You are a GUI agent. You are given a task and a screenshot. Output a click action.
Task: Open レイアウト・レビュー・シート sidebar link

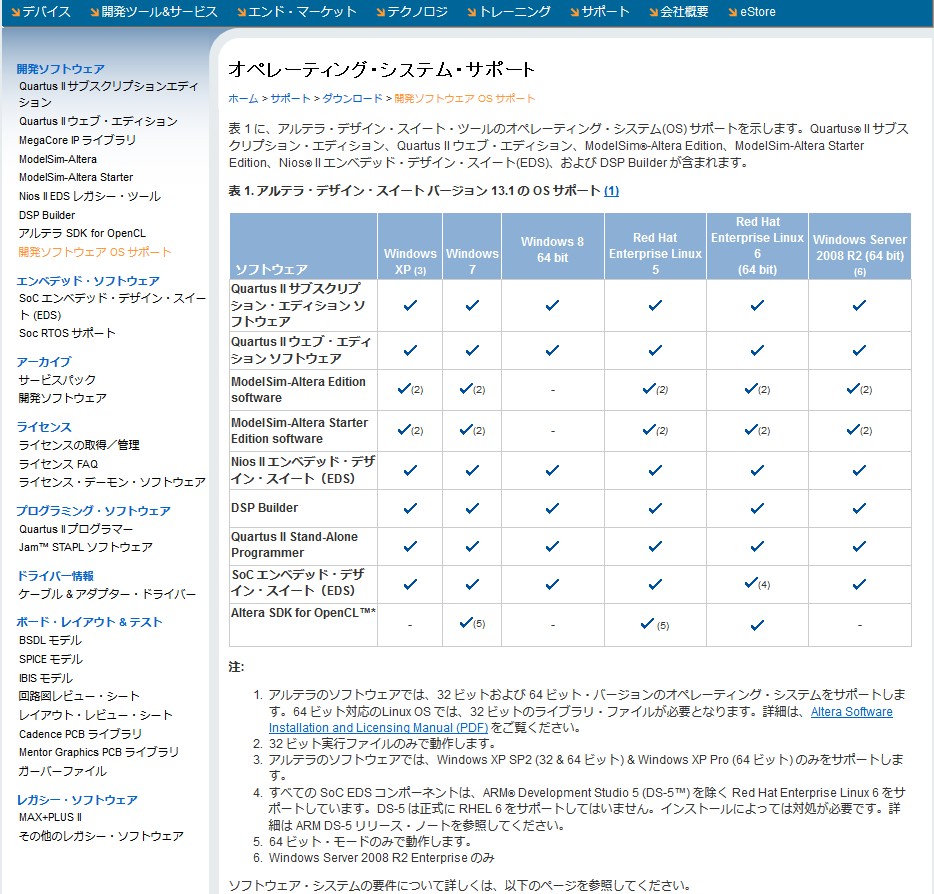95,715
